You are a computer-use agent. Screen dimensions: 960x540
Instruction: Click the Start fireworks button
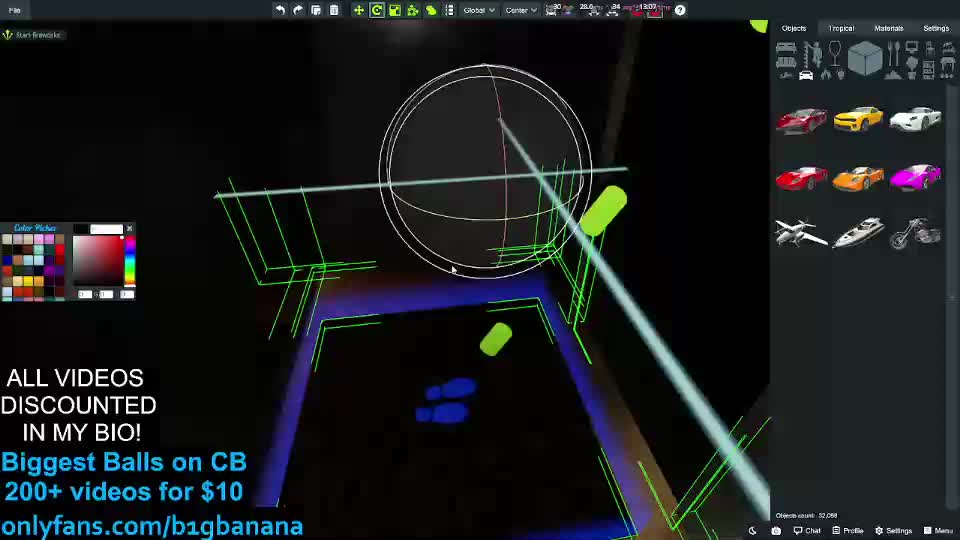coord(33,35)
